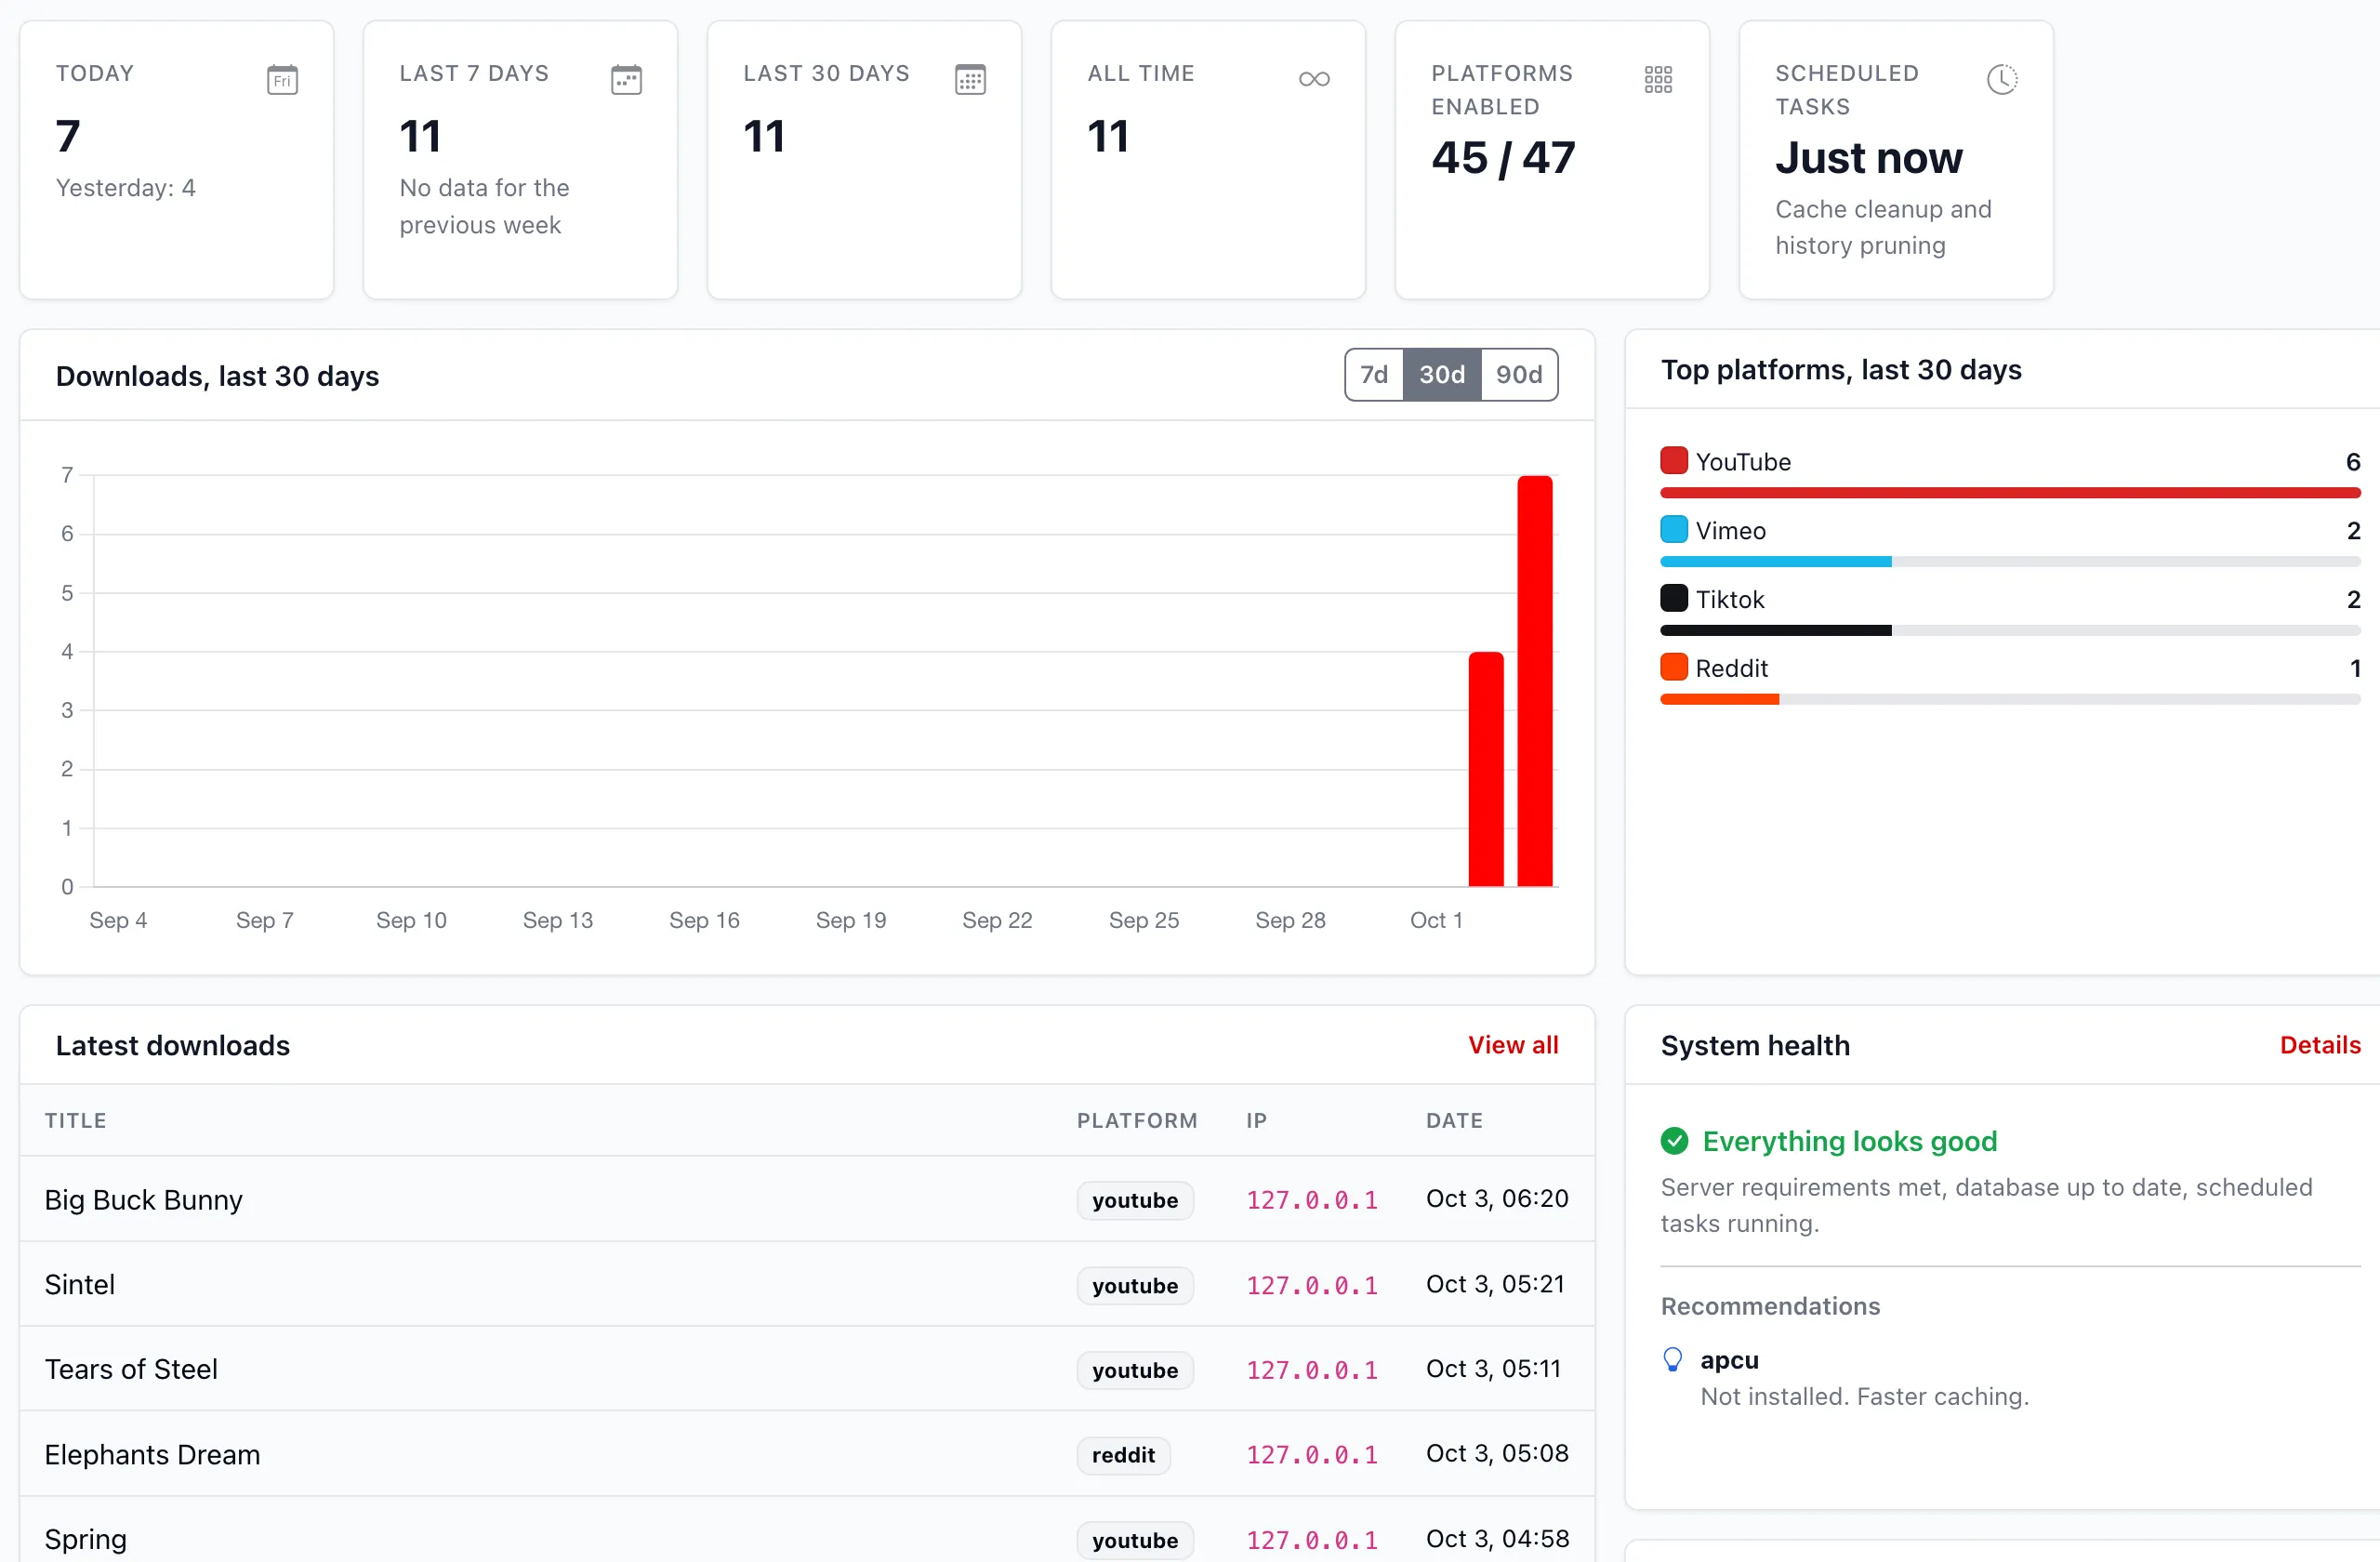Click the lightbulb icon next to apcu
The image size is (2380, 1562).
[x=1672, y=1360]
